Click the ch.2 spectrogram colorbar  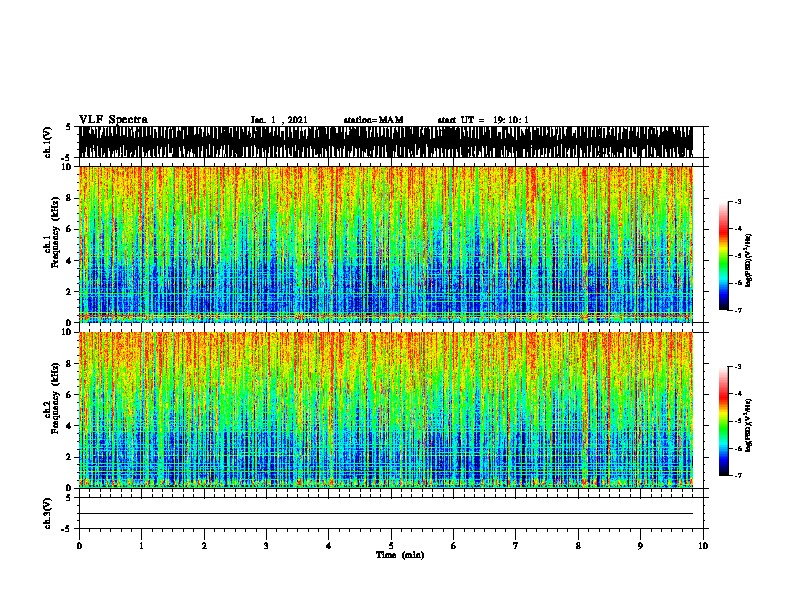[723, 421]
